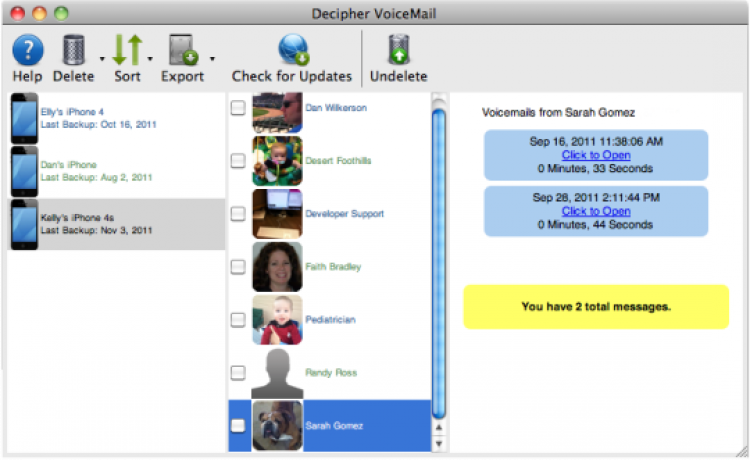
Task: Check the Faith Bradley checkbox
Action: pyautogui.click(x=238, y=267)
